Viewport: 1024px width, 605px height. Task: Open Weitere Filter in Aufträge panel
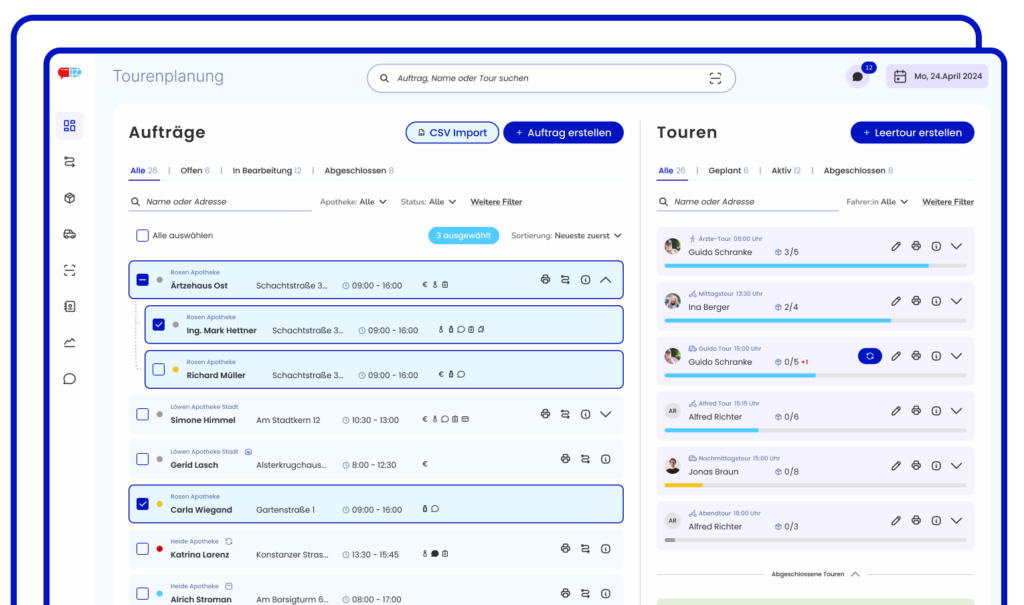point(496,202)
